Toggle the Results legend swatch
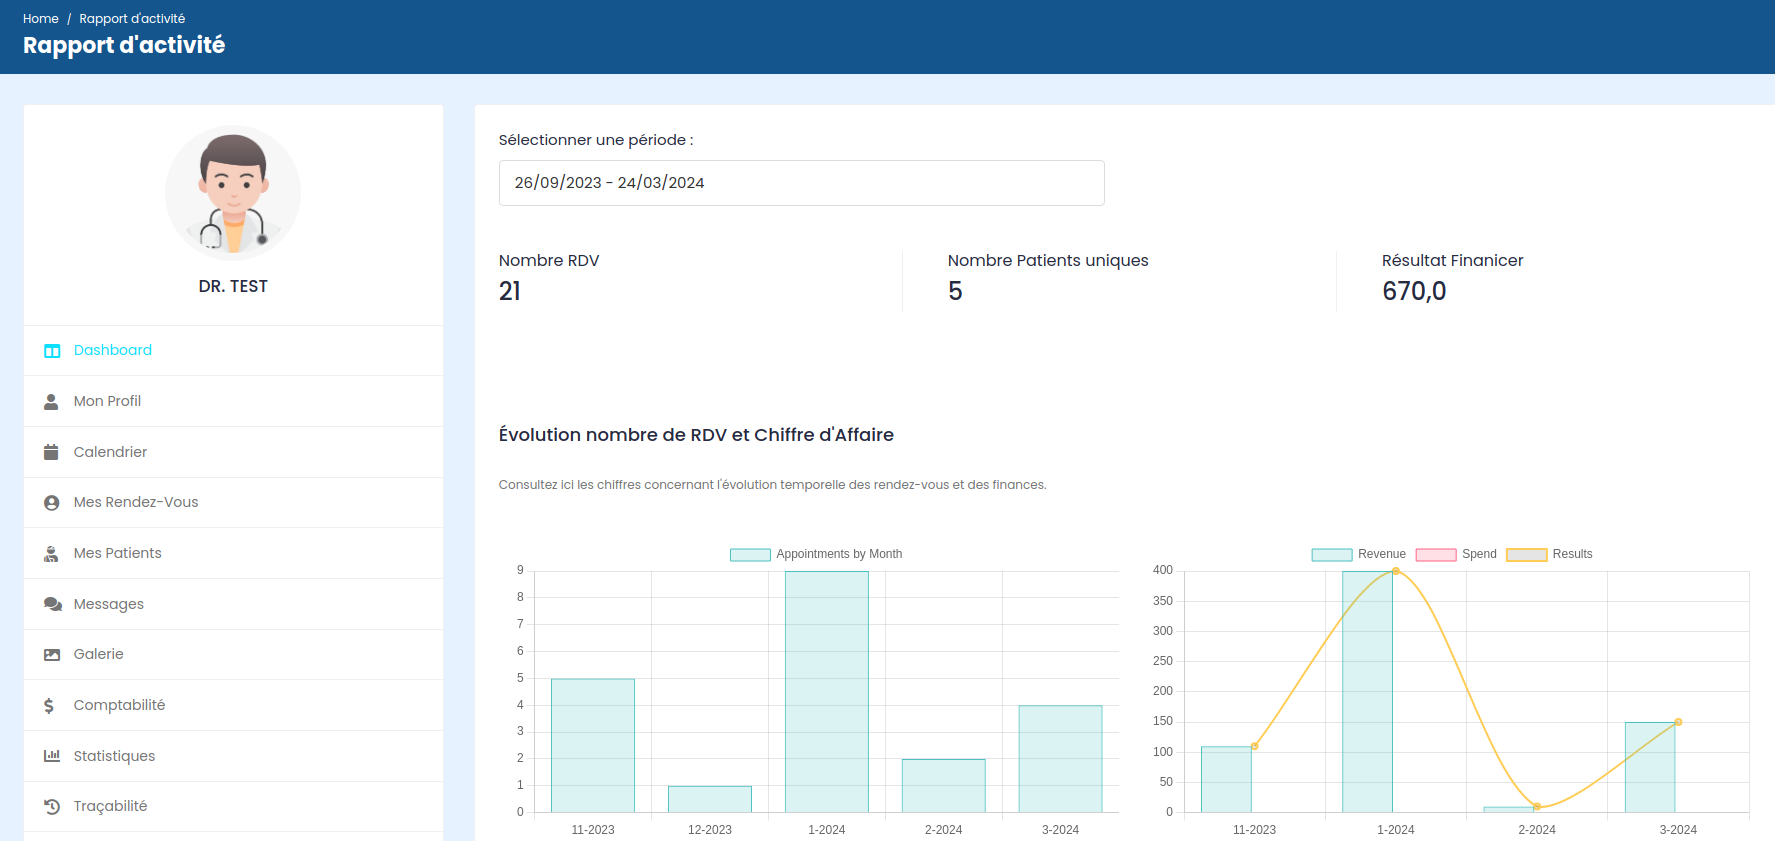 1527,554
